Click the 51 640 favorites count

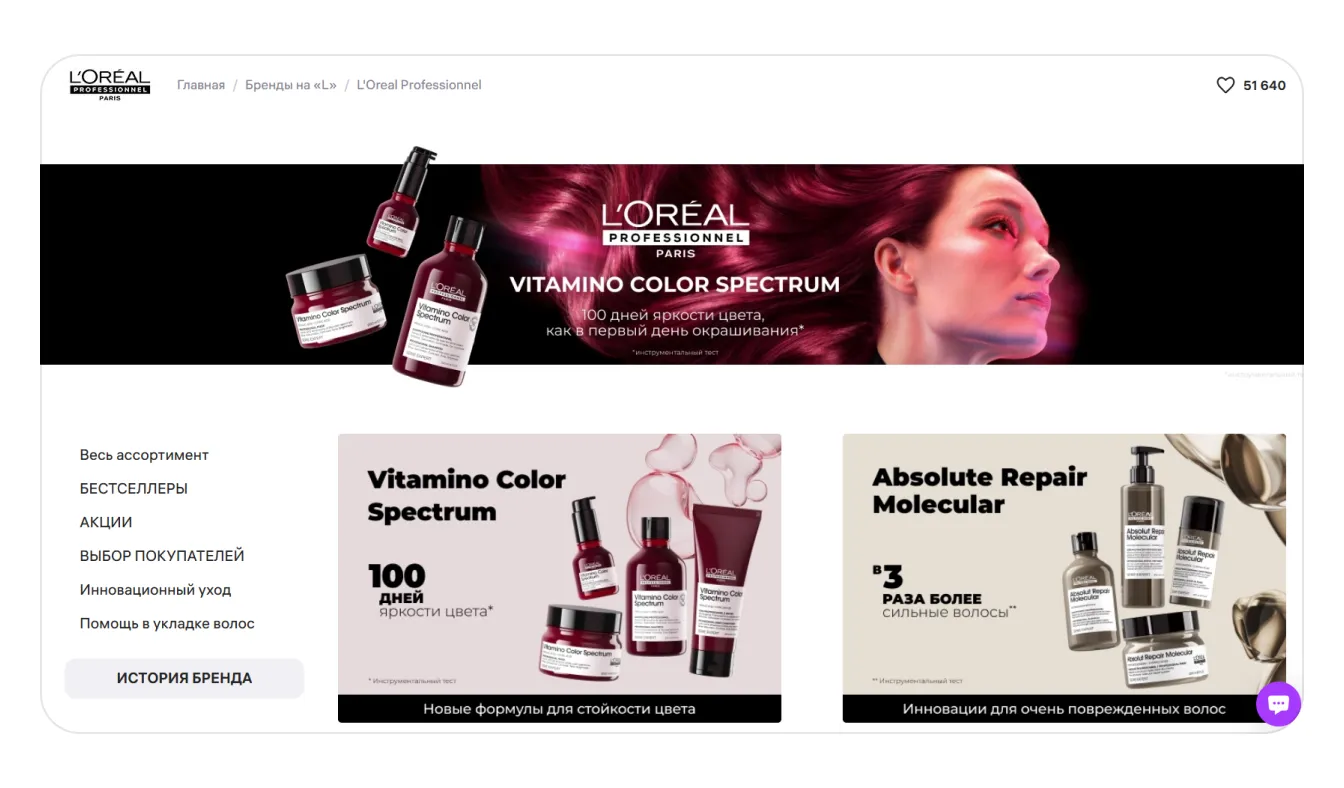pos(1264,86)
